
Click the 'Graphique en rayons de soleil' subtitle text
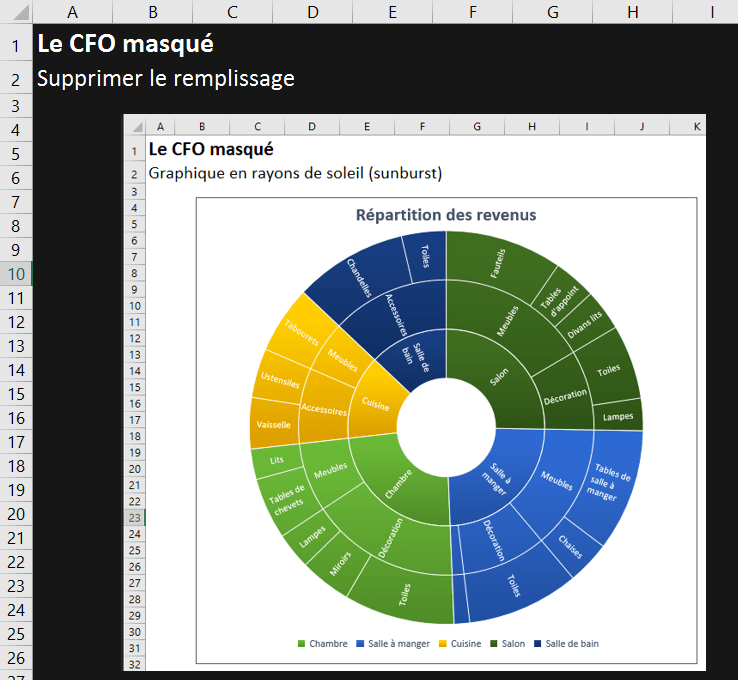pos(295,173)
